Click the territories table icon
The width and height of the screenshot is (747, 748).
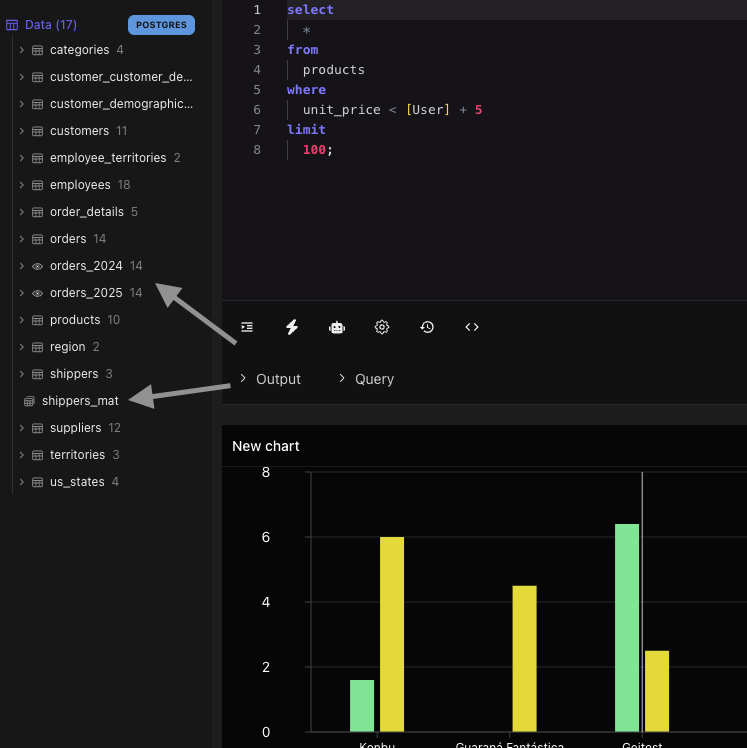point(37,455)
